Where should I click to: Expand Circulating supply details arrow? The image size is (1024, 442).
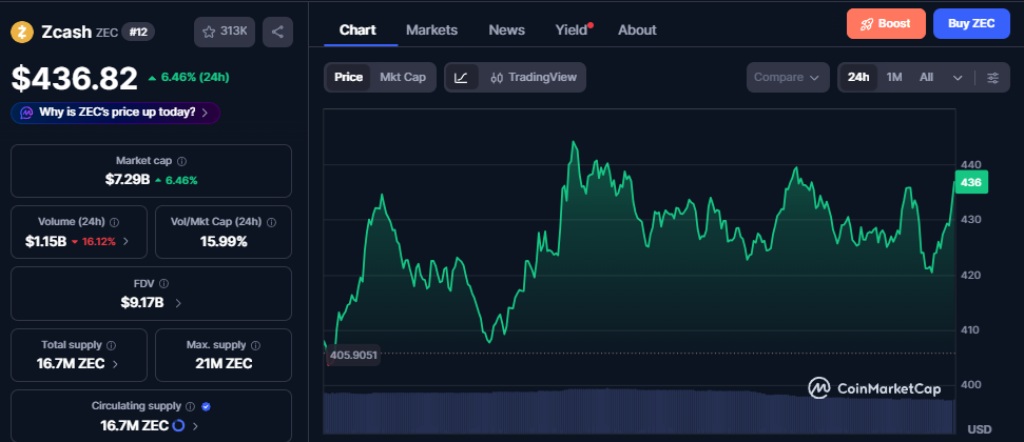195,426
